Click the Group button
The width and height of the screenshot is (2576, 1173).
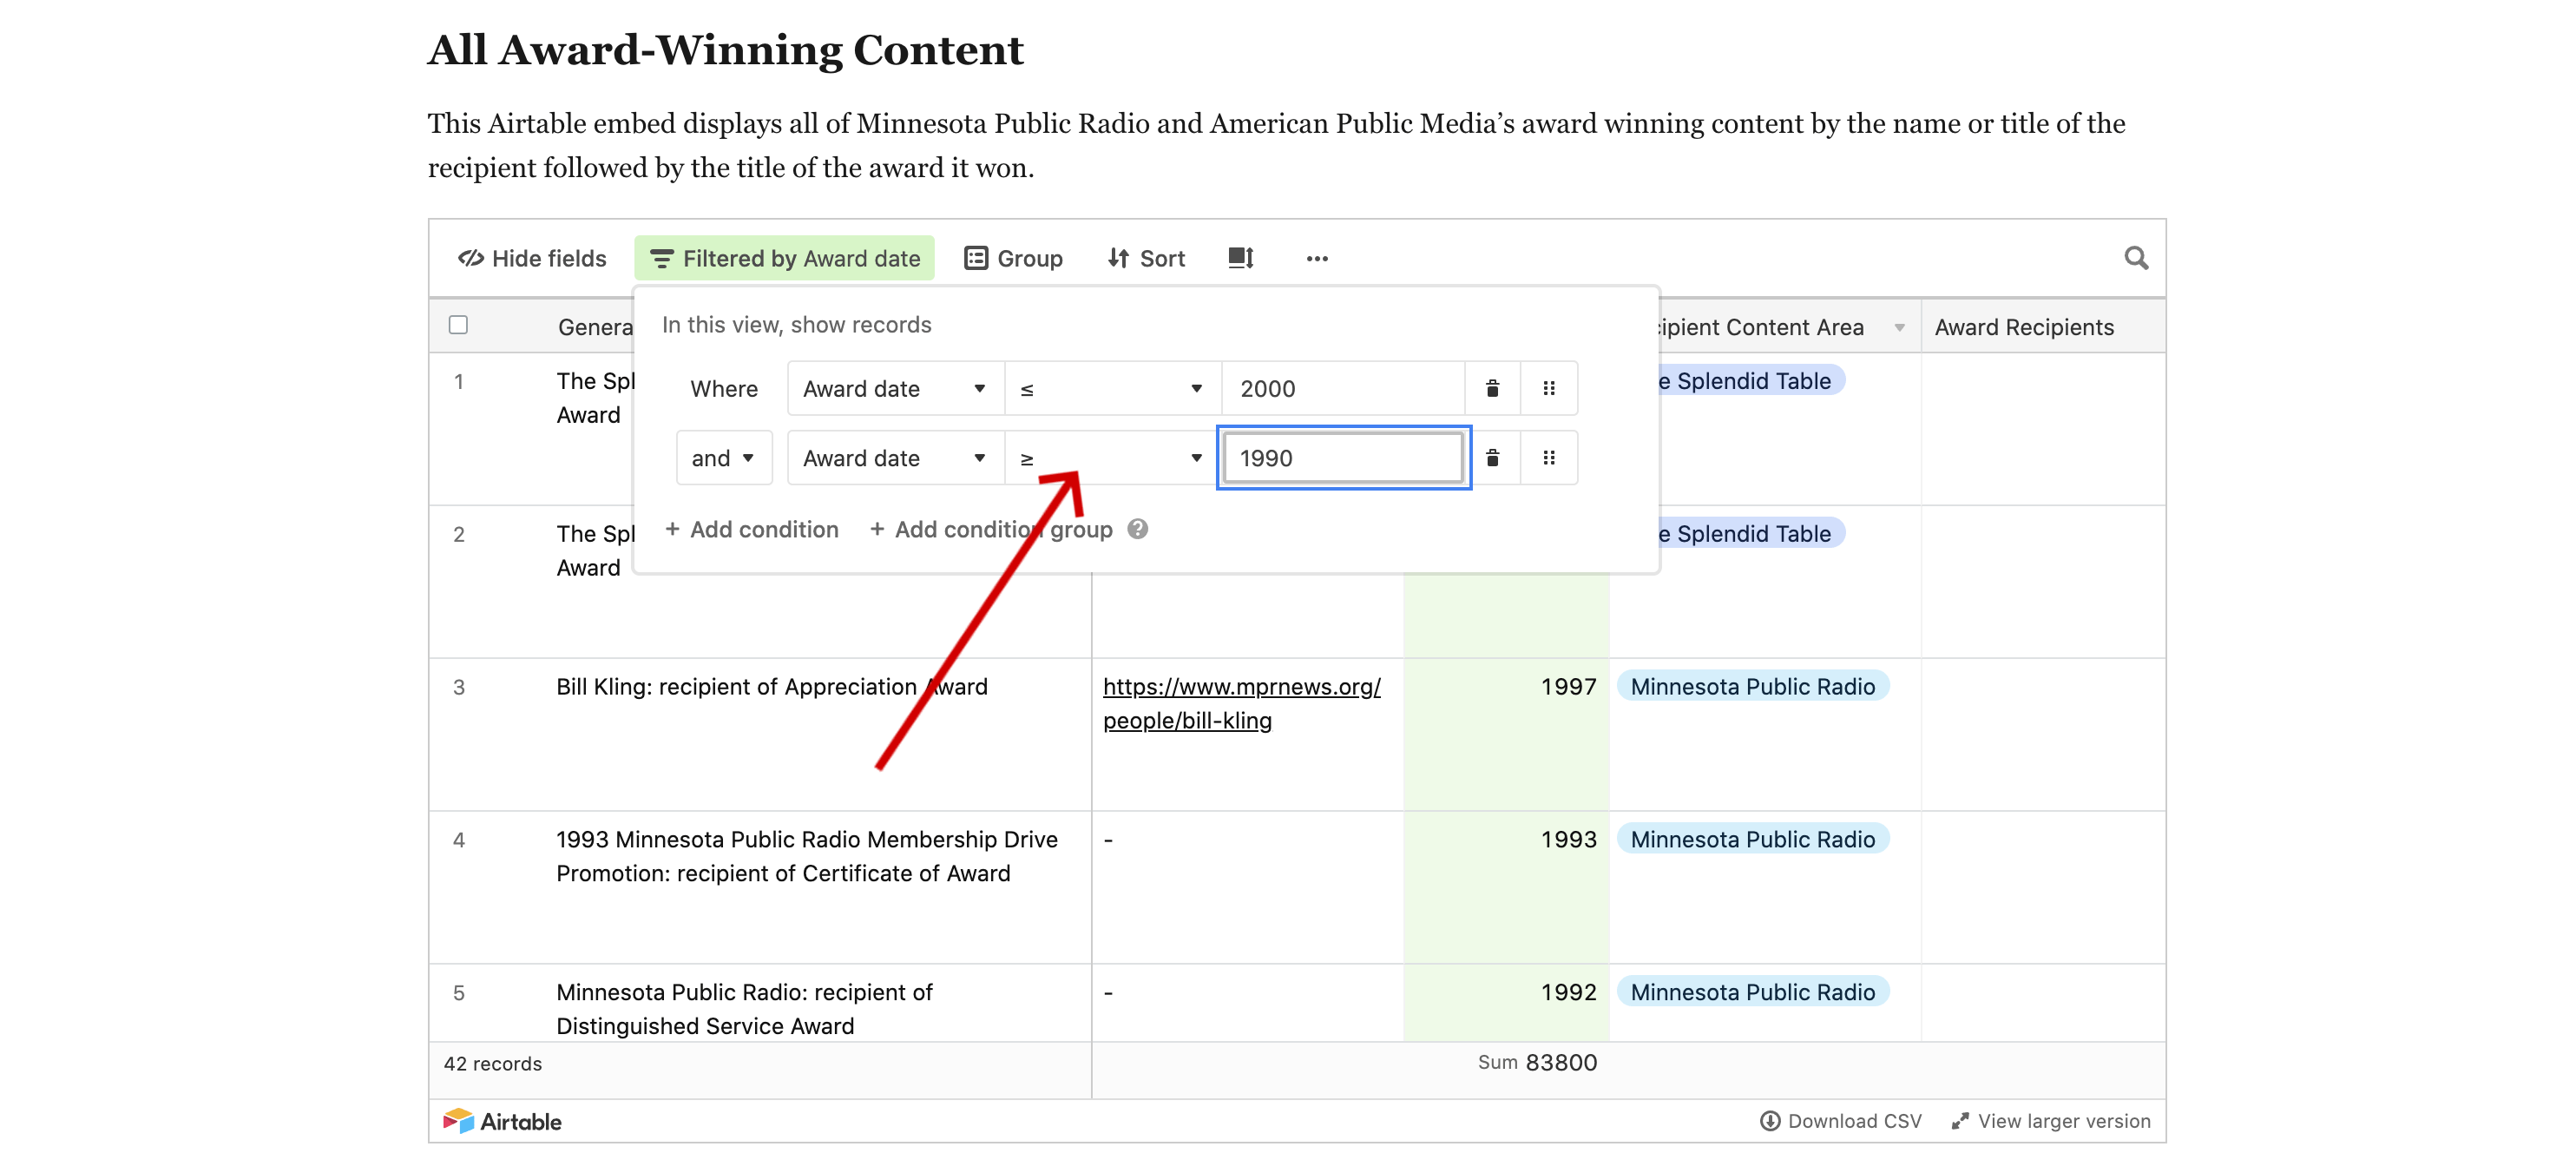click(1013, 258)
